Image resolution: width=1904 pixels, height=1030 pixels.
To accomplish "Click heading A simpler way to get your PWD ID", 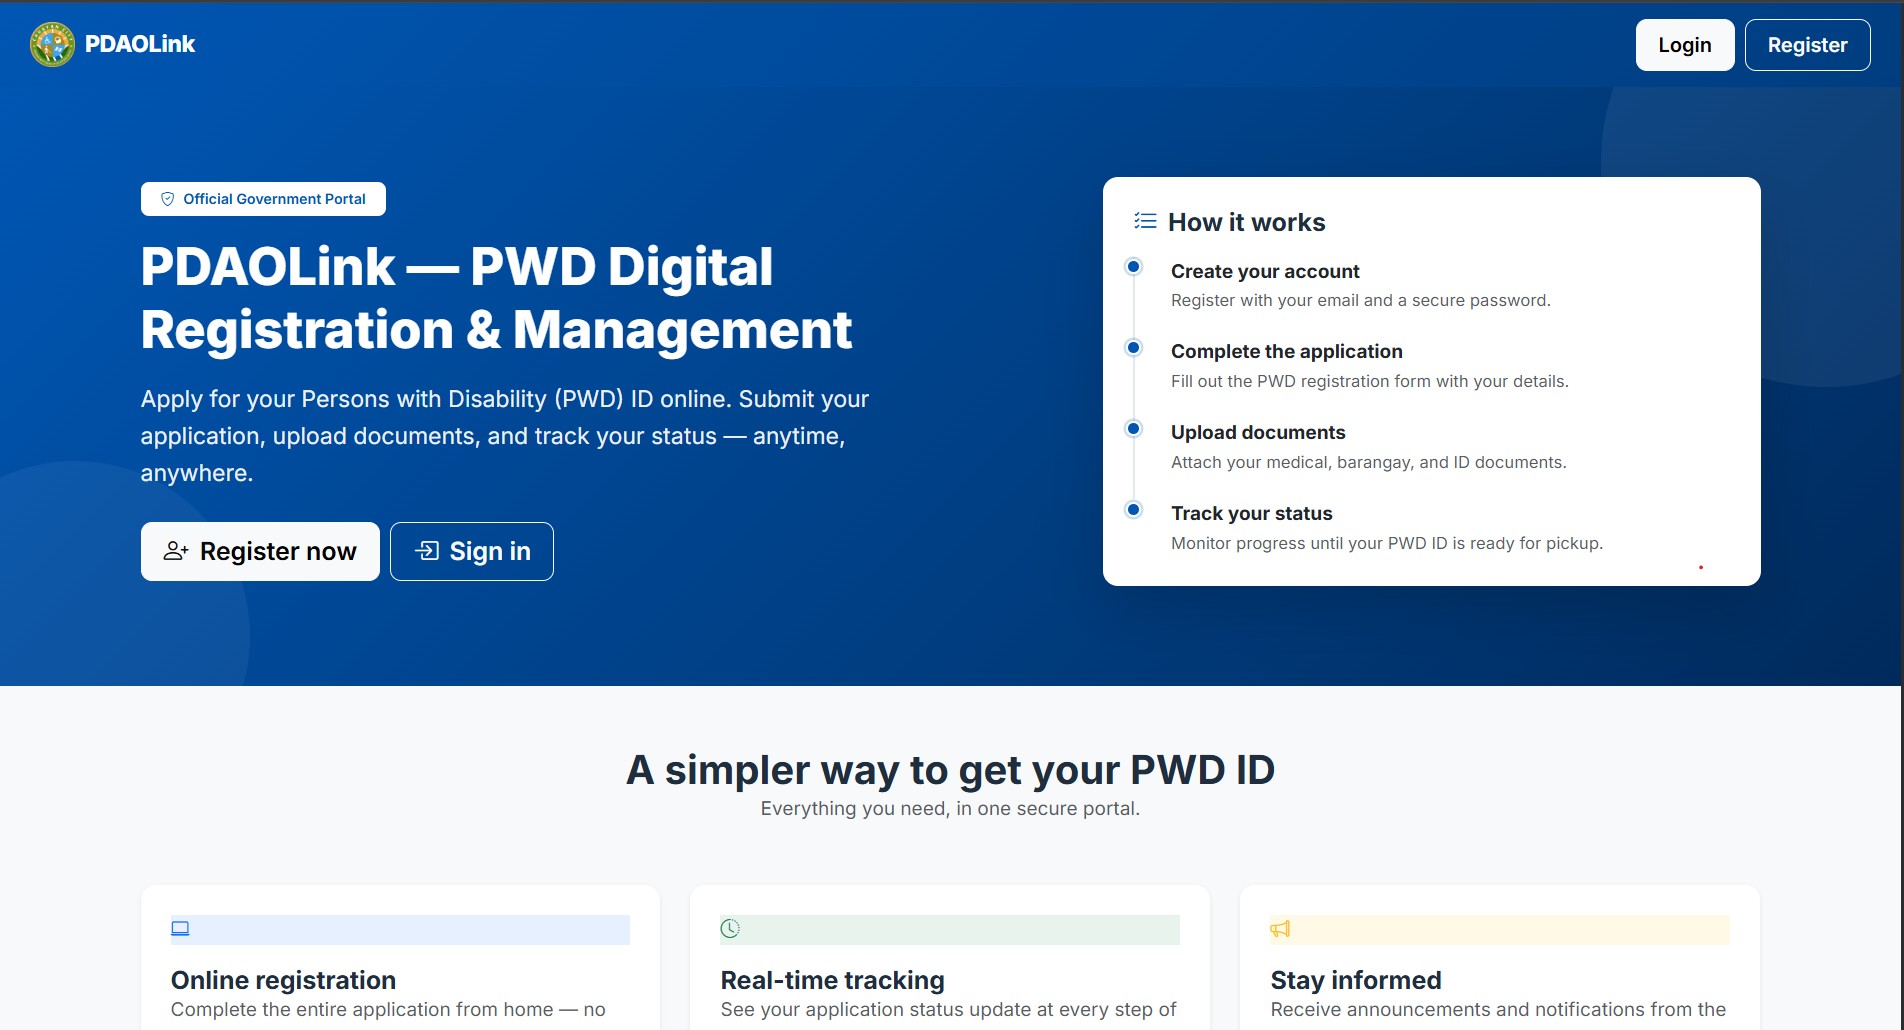I will pos(950,770).
